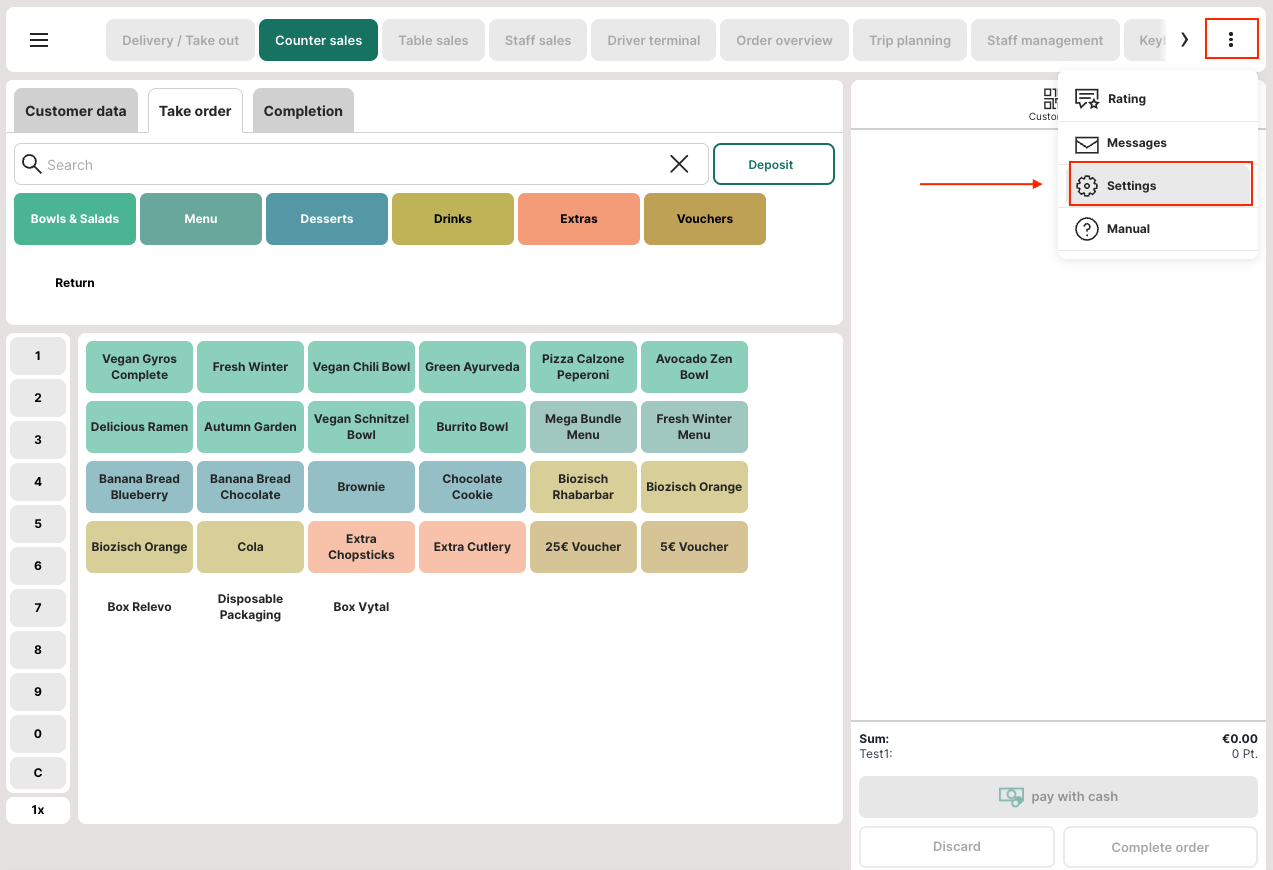Click the 1x quantity button
Viewport: 1273px width, 870px height.
[x=38, y=810]
